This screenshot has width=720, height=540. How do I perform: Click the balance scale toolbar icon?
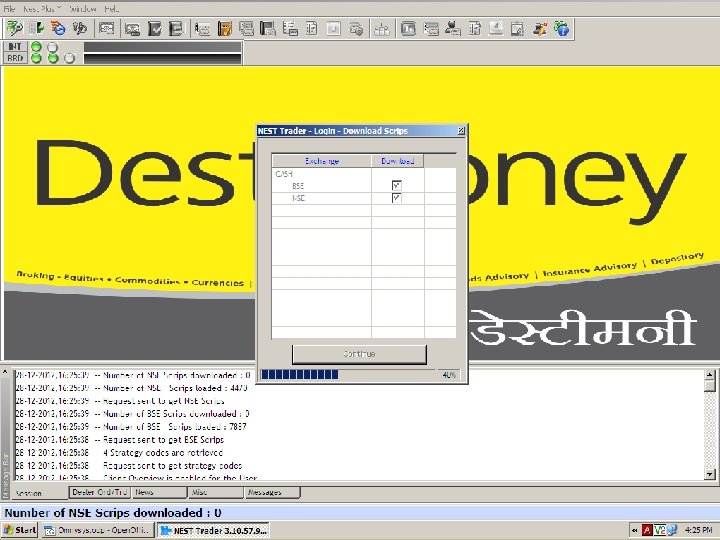click(x=382, y=29)
